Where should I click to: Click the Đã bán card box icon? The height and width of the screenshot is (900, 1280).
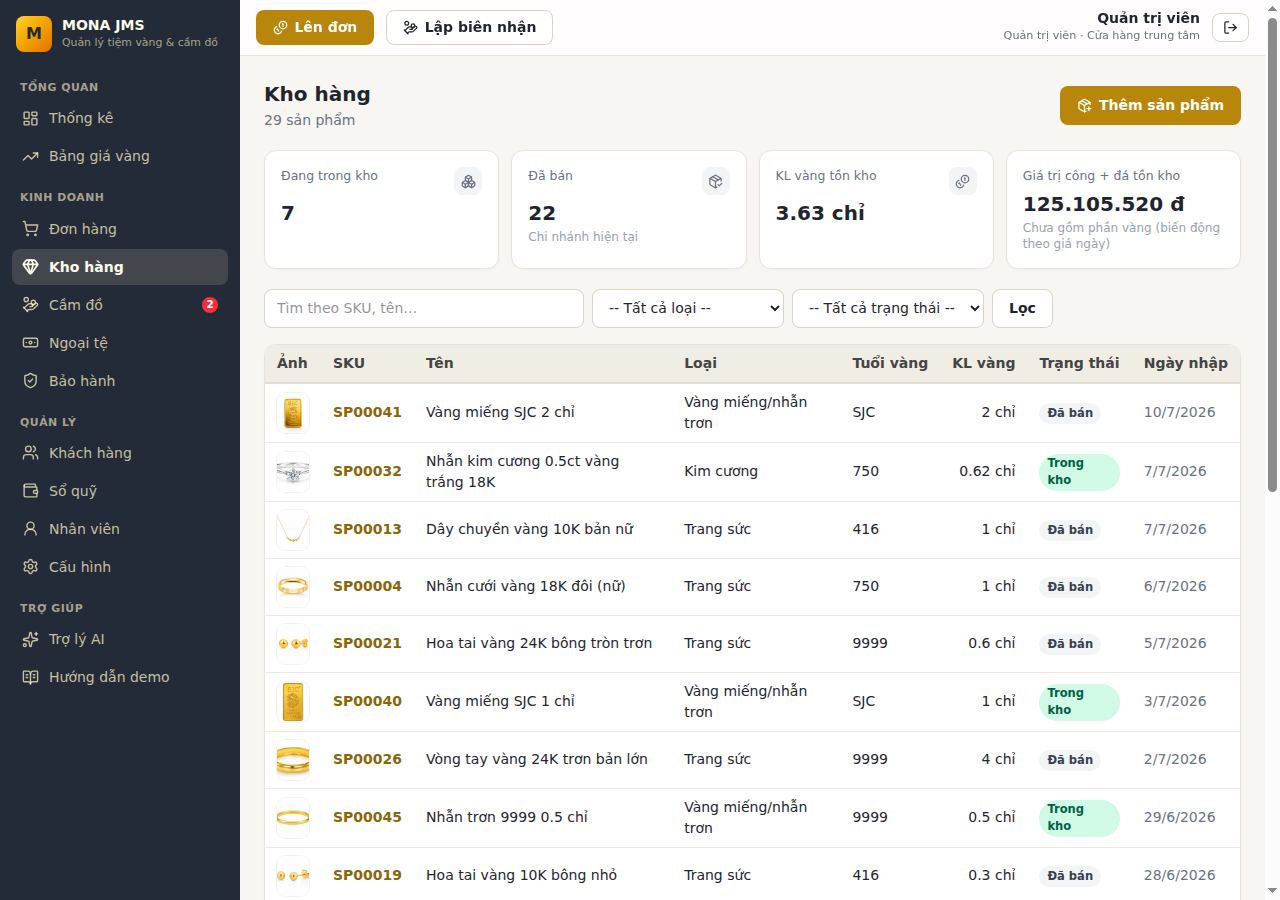pyautogui.click(x=715, y=181)
